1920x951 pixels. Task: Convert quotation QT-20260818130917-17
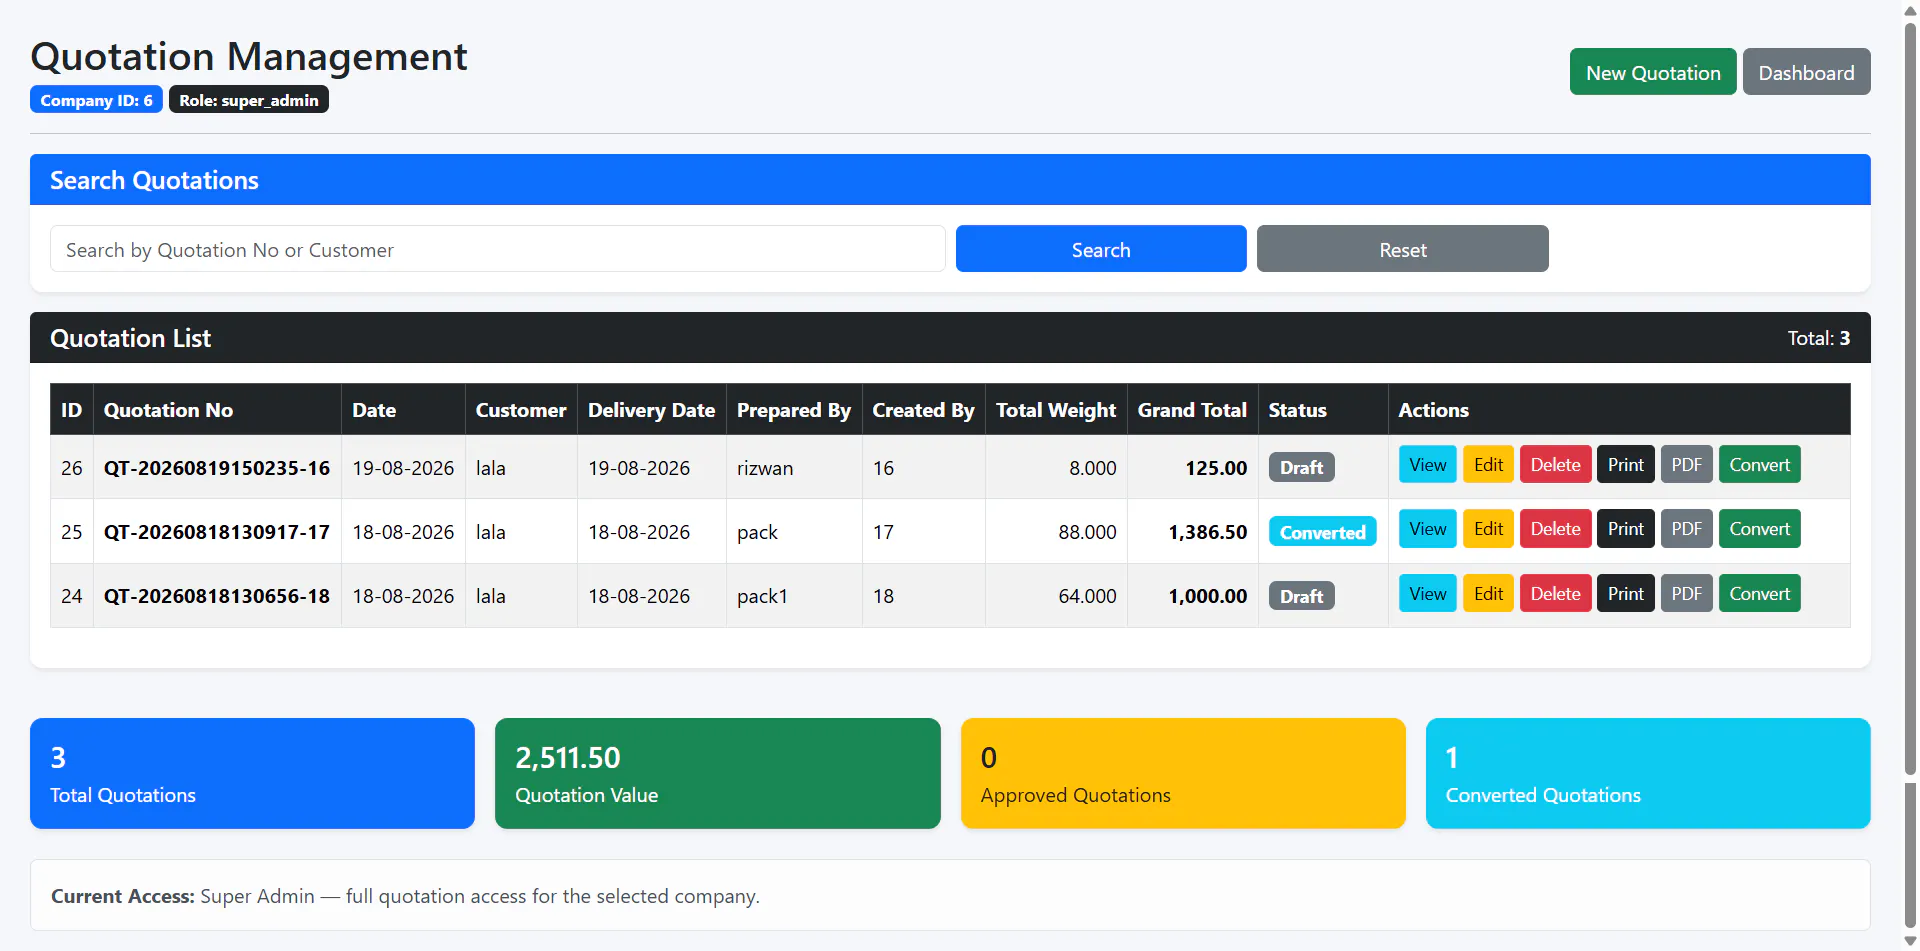coord(1760,529)
